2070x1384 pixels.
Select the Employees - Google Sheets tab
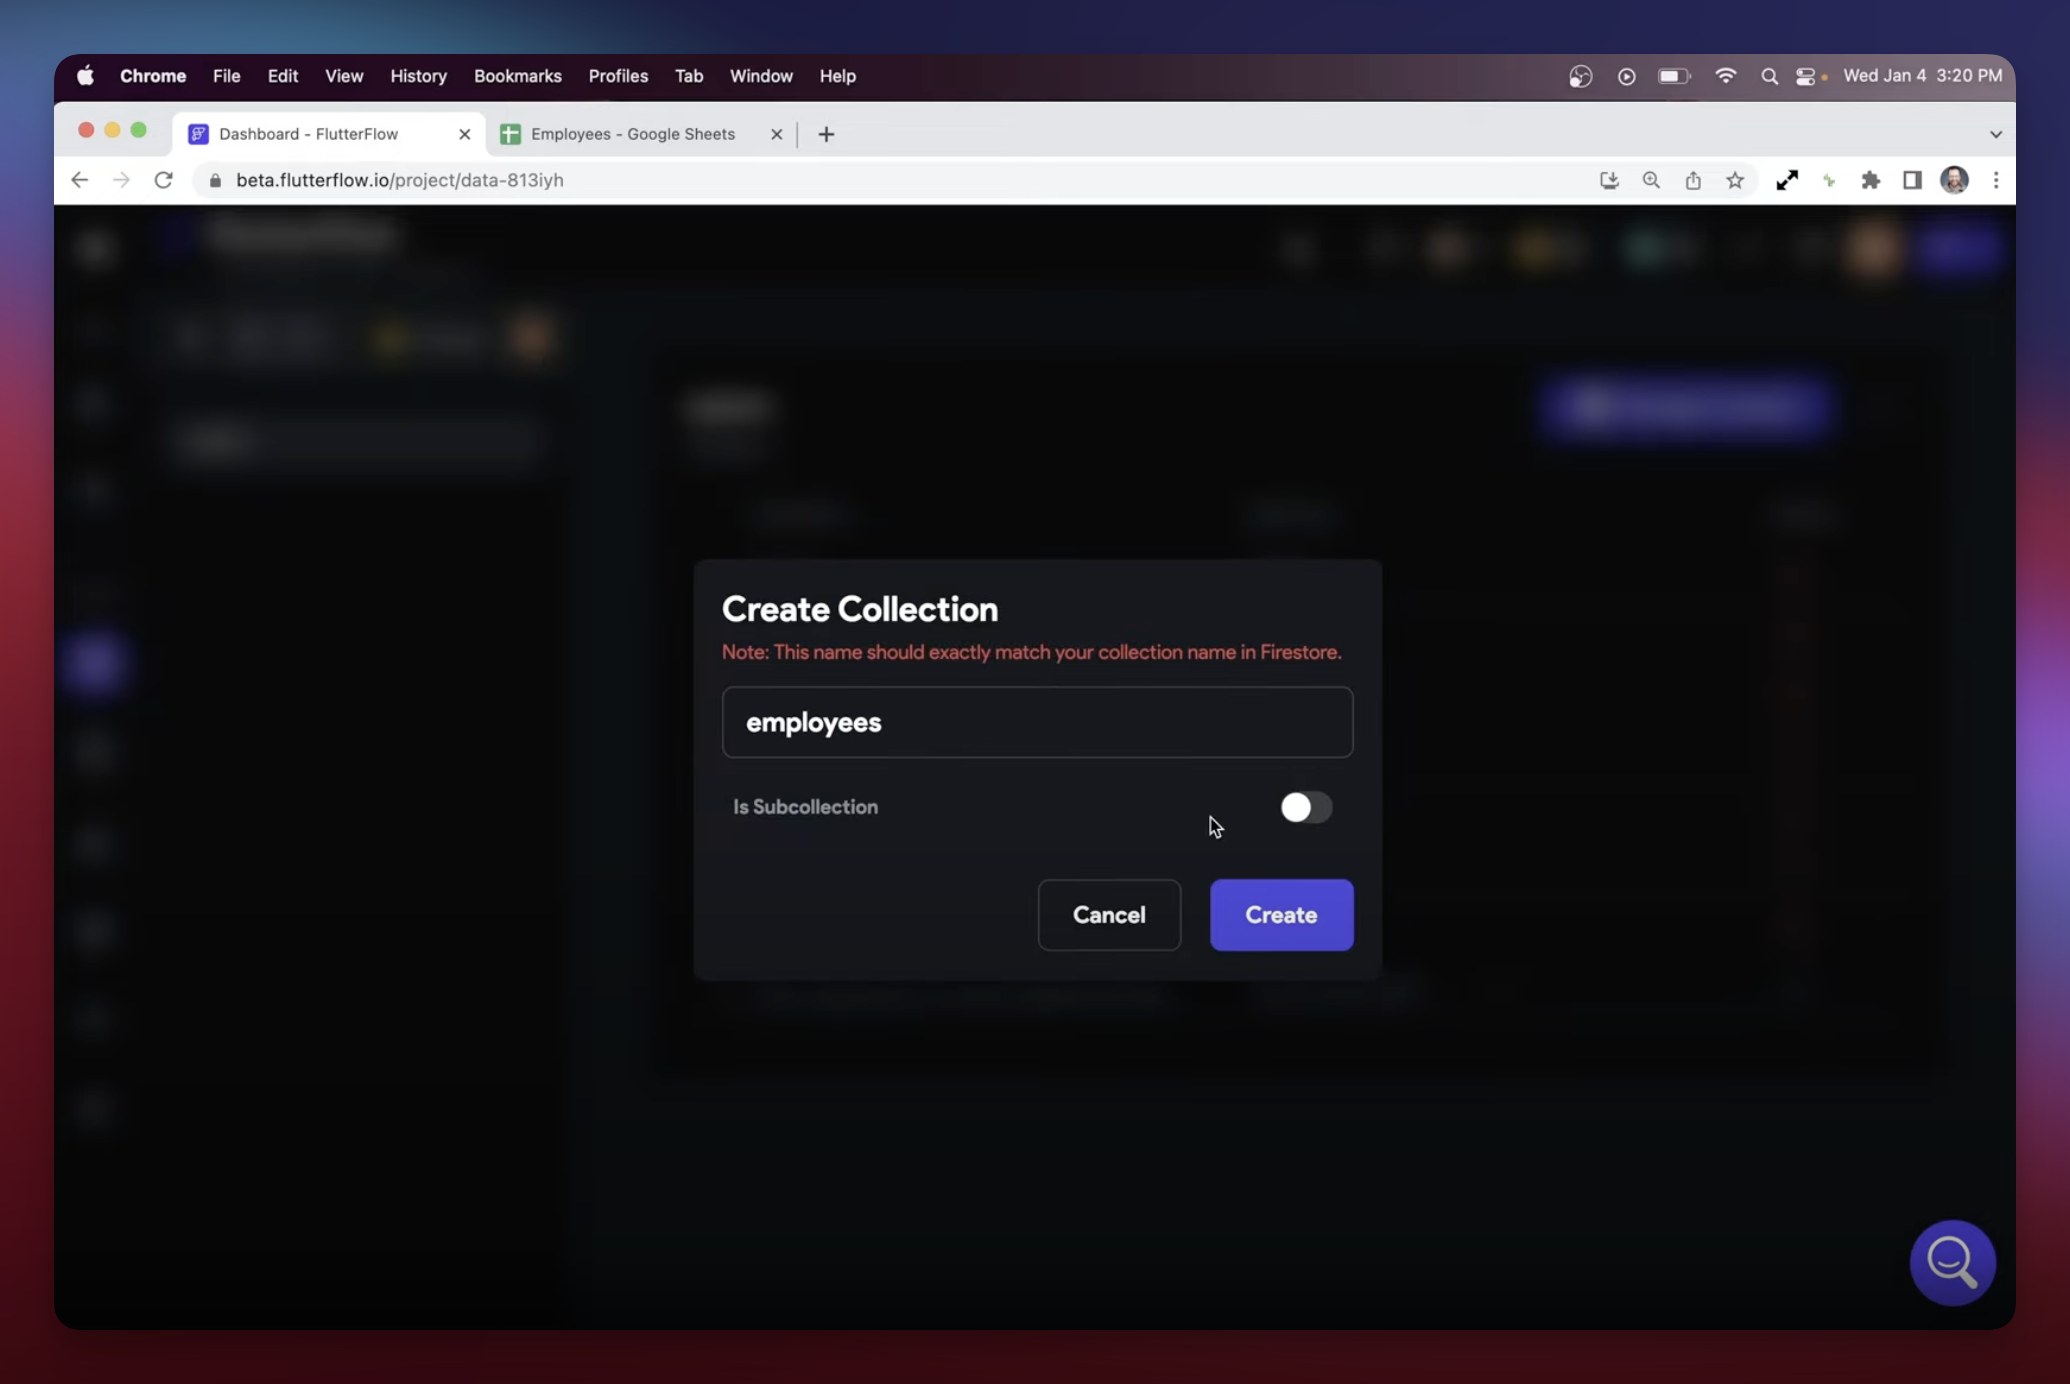click(633, 133)
